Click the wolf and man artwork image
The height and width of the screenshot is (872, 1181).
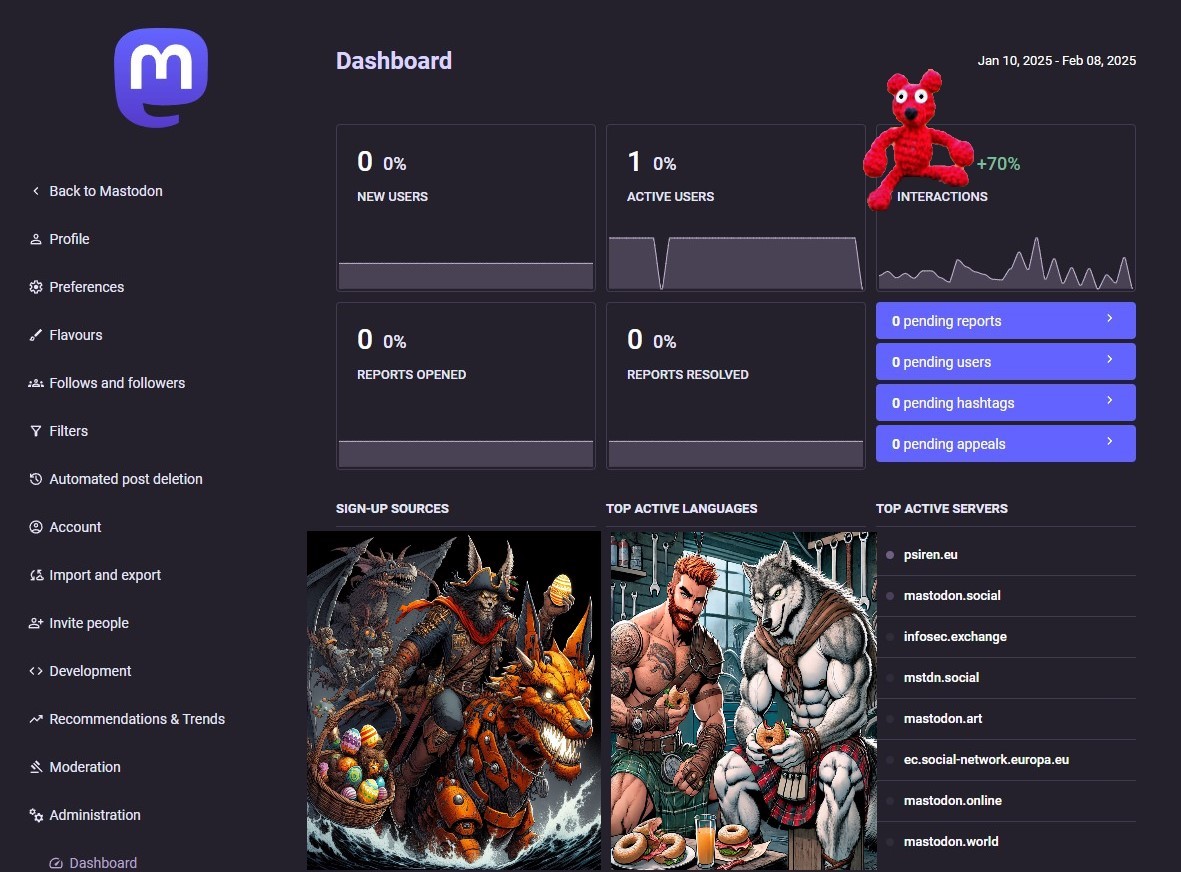tap(743, 701)
